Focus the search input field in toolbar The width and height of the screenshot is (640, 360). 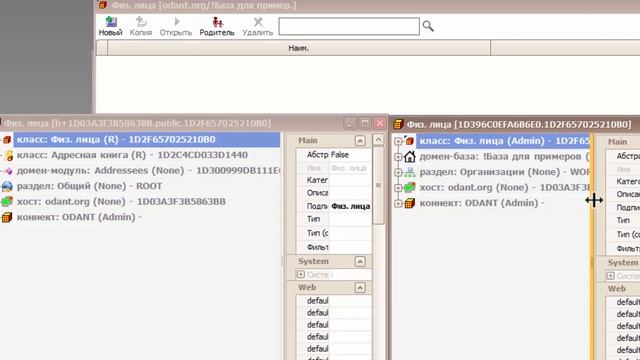click(349, 26)
